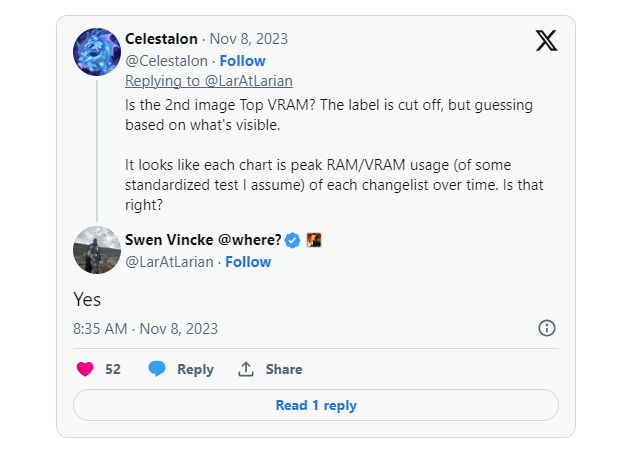Image resolution: width=636 pixels, height=451 pixels.
Task: Click the Celestalon display name
Action: [161, 39]
